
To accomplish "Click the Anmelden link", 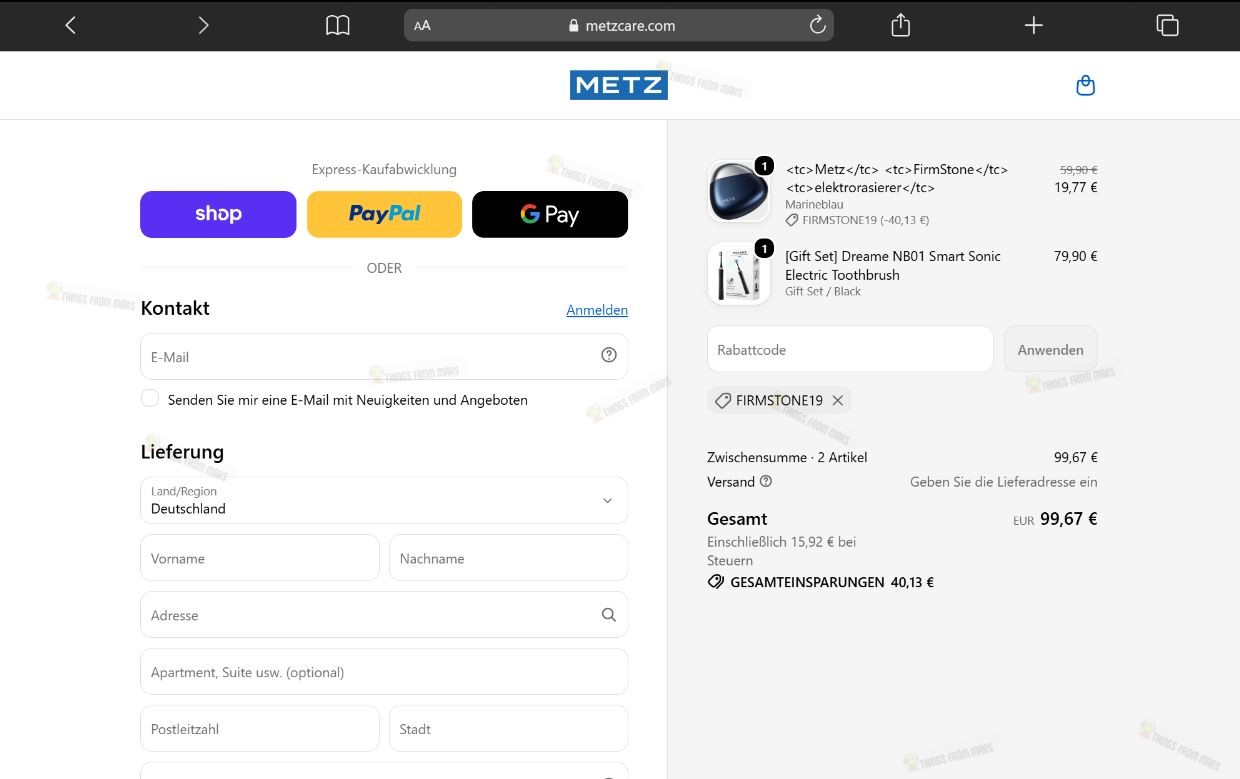I will pyautogui.click(x=597, y=310).
